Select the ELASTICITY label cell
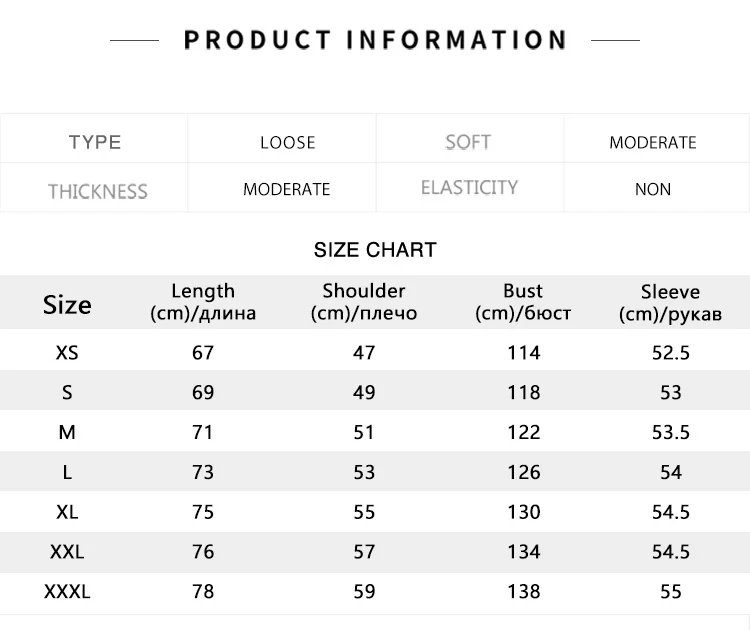The image size is (750, 630). (x=469, y=187)
